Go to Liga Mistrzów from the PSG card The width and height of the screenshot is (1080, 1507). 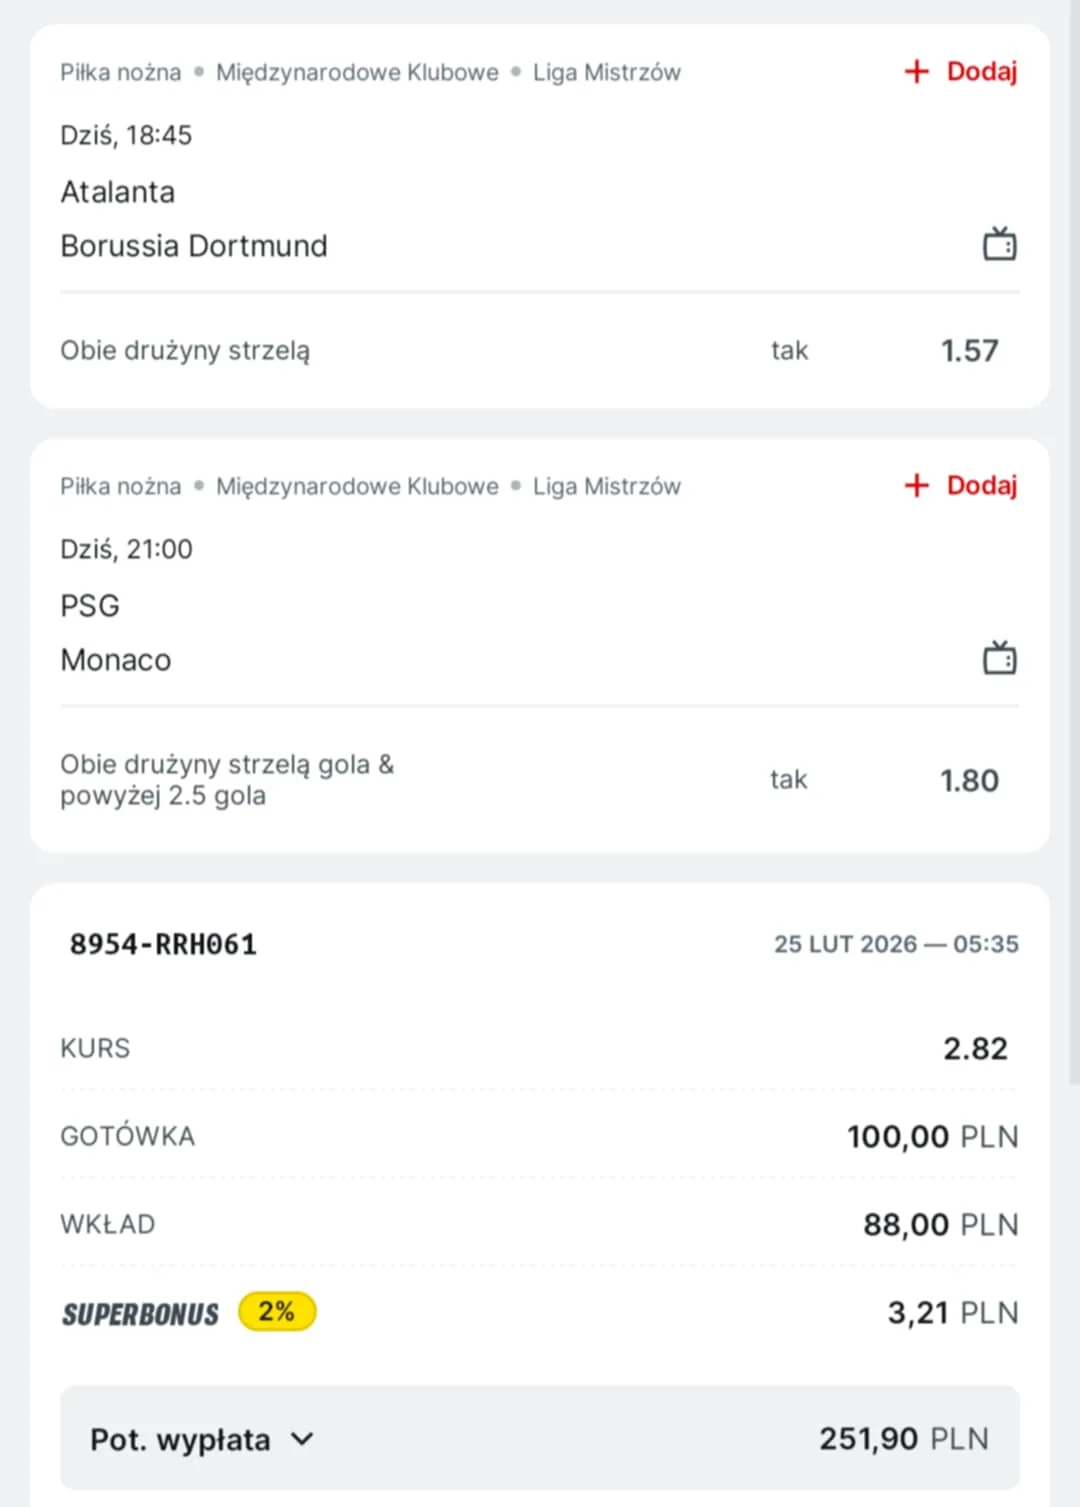[x=606, y=487]
